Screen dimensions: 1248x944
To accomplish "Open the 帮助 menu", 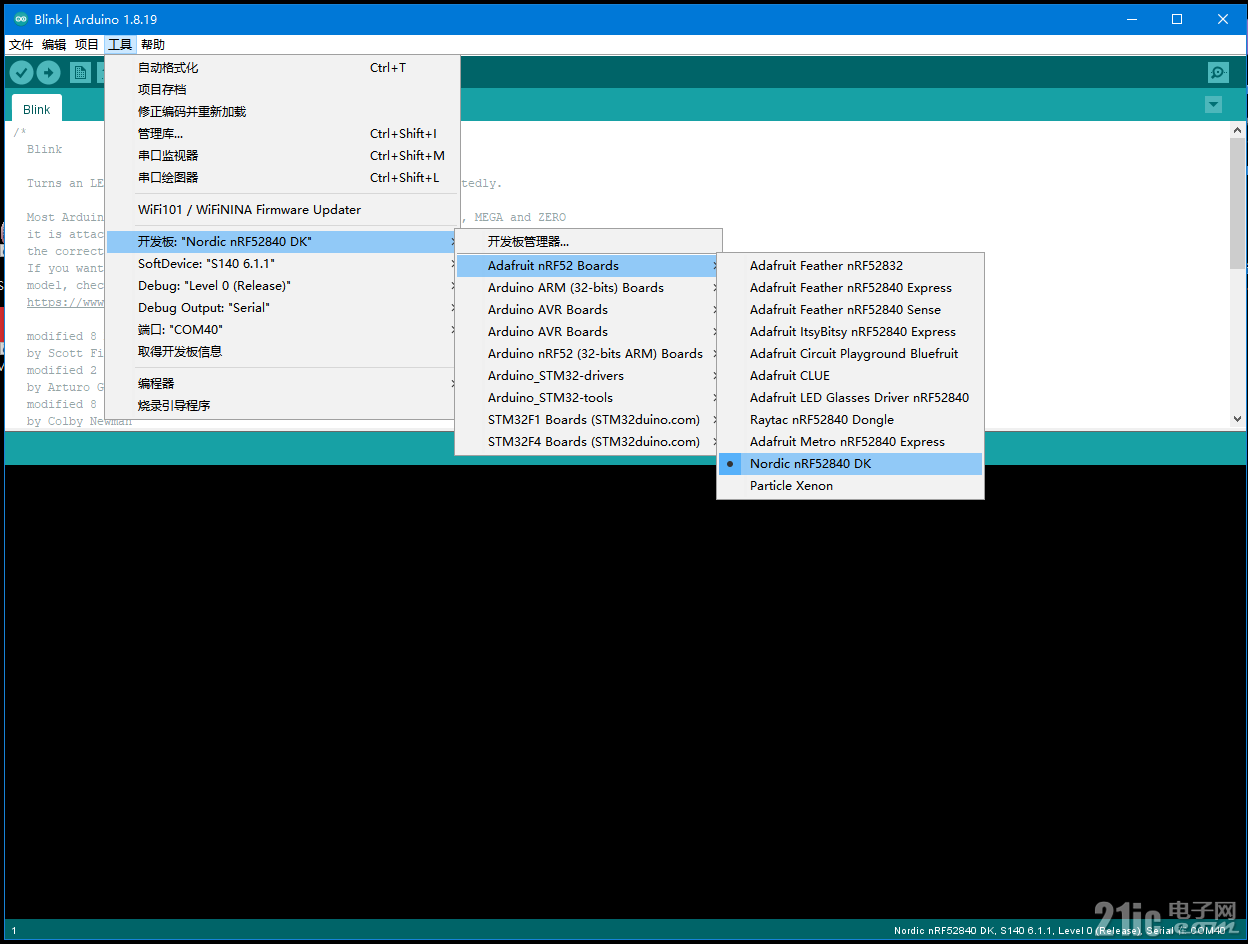I will 153,45.
